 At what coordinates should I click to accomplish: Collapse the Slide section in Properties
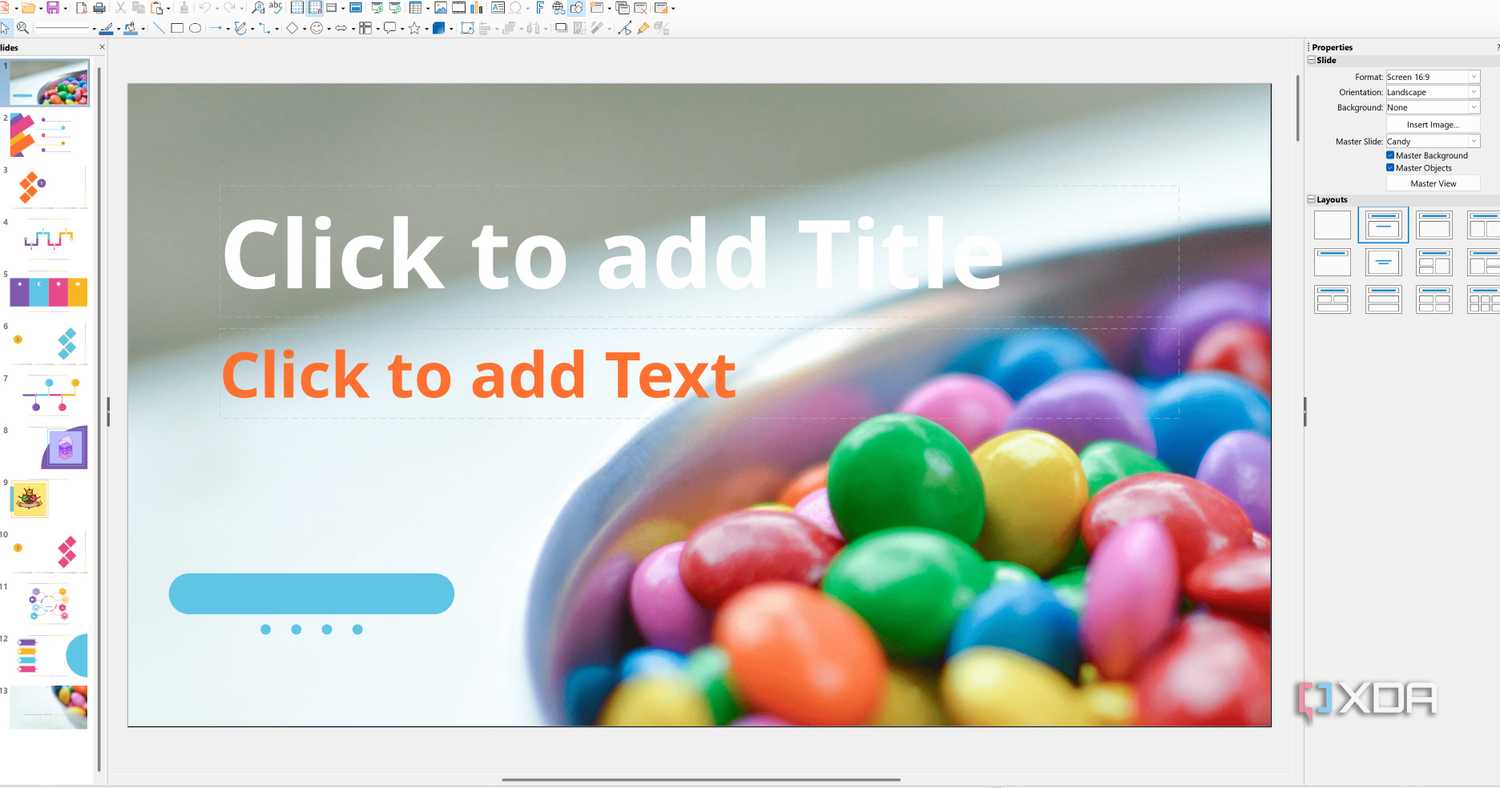(1312, 61)
